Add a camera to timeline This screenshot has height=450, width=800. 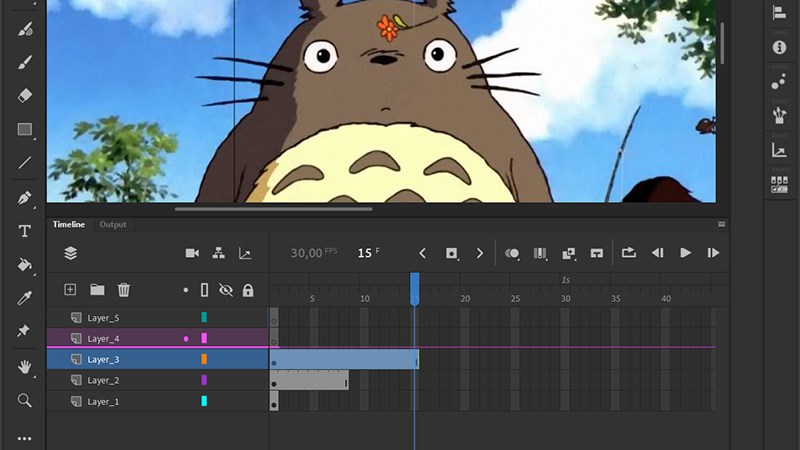(192, 253)
